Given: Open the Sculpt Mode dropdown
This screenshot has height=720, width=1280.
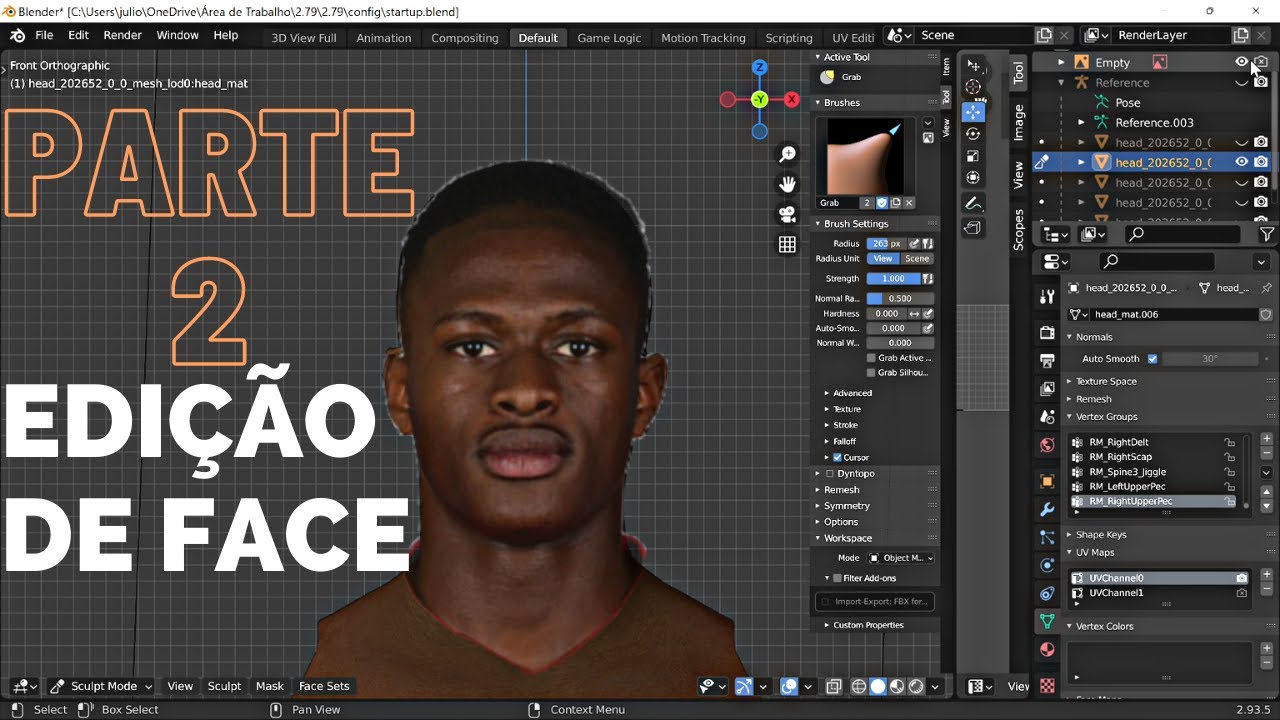Looking at the screenshot, I should tap(101, 686).
